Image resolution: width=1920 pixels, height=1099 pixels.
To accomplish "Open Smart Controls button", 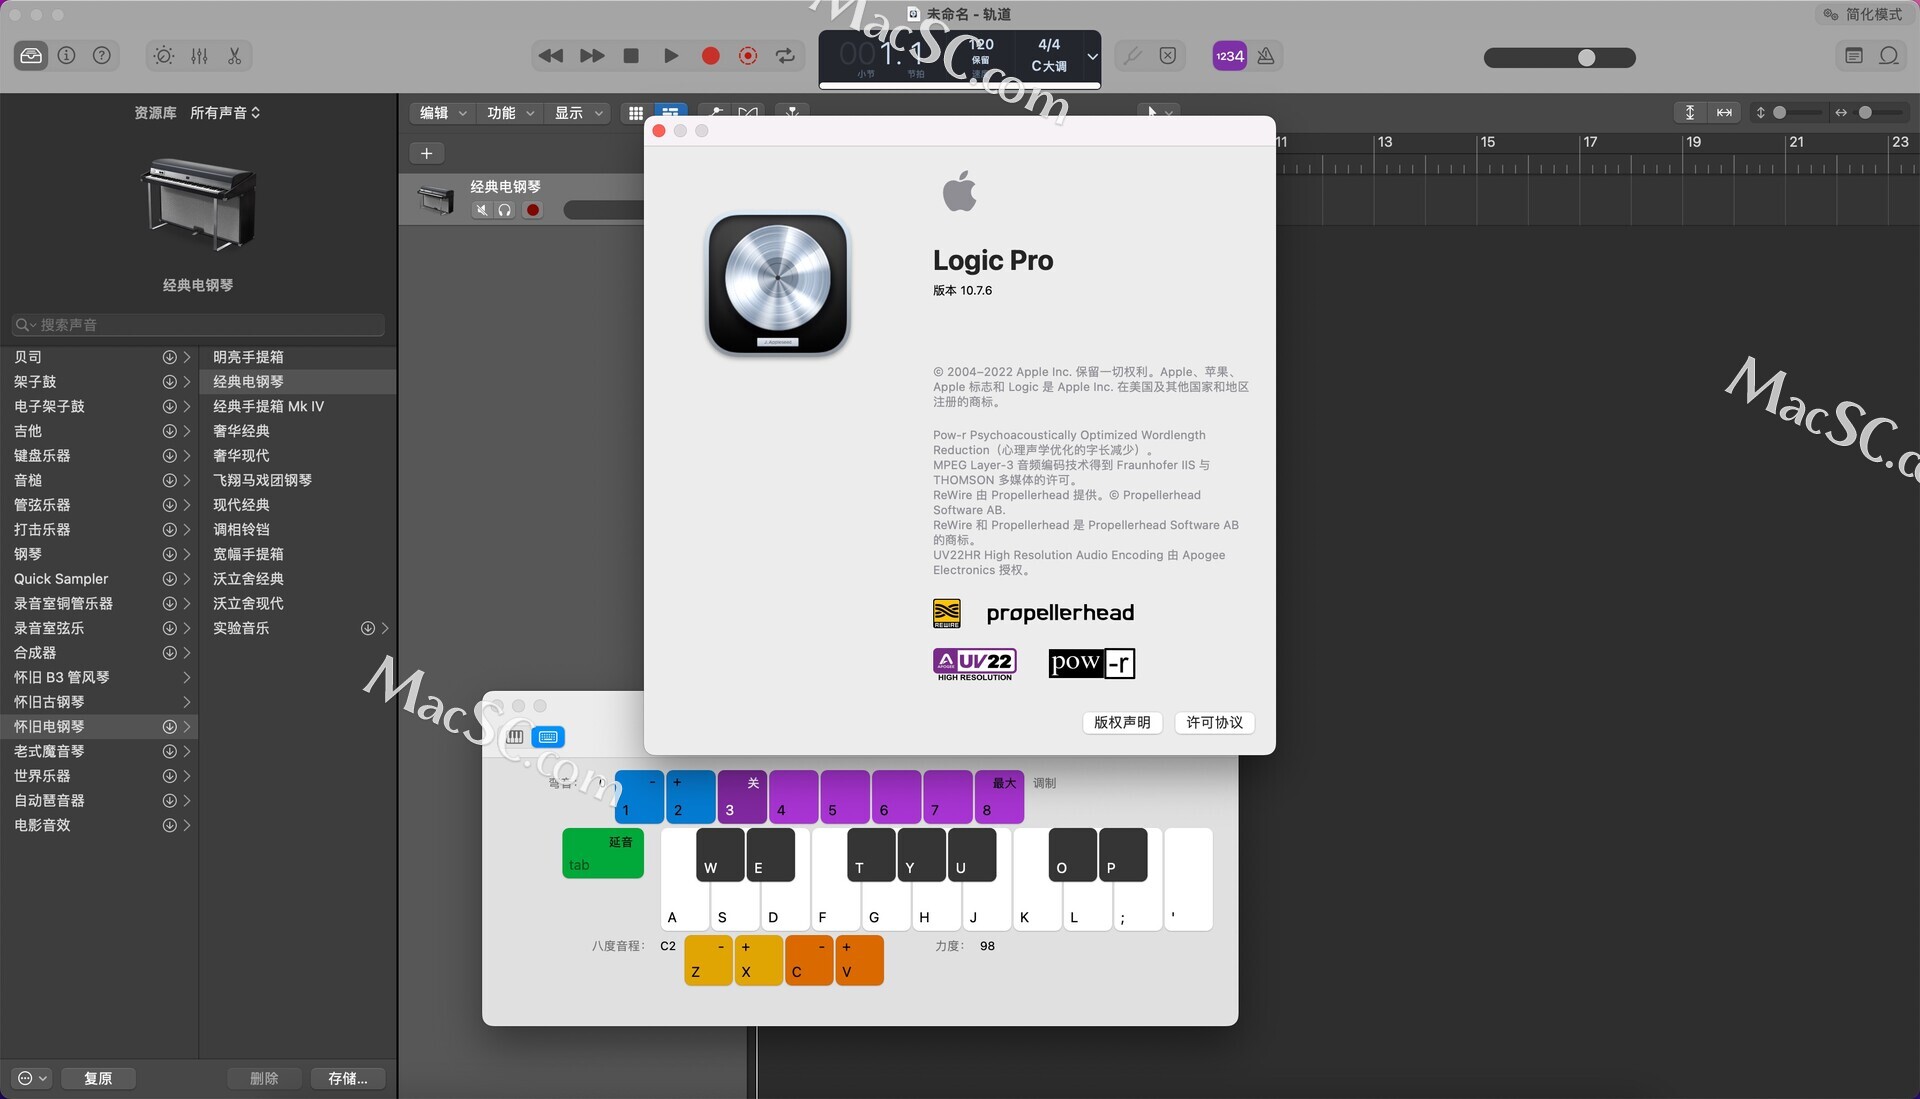I will click(x=164, y=56).
